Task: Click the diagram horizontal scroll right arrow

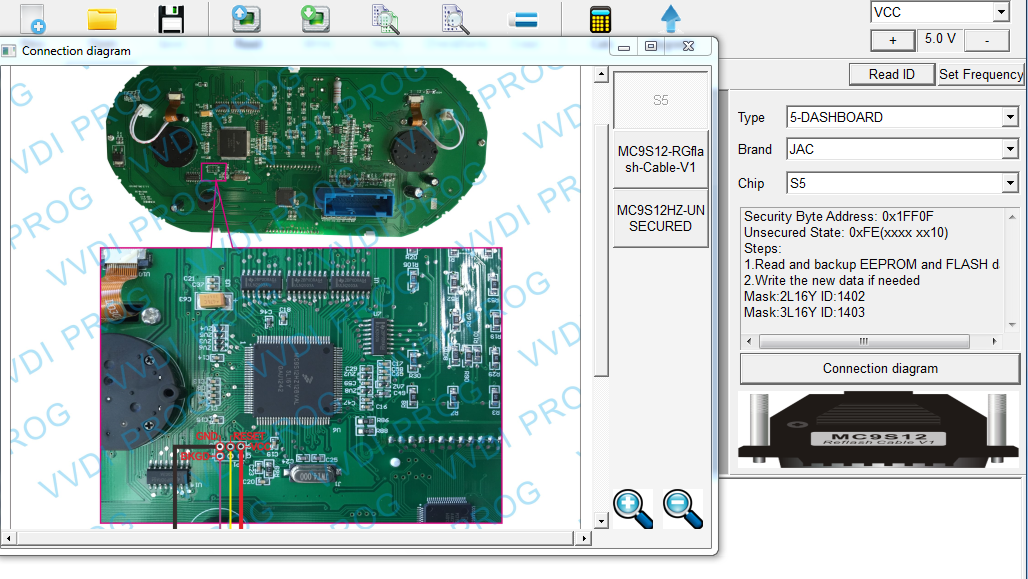Action: coord(584,538)
